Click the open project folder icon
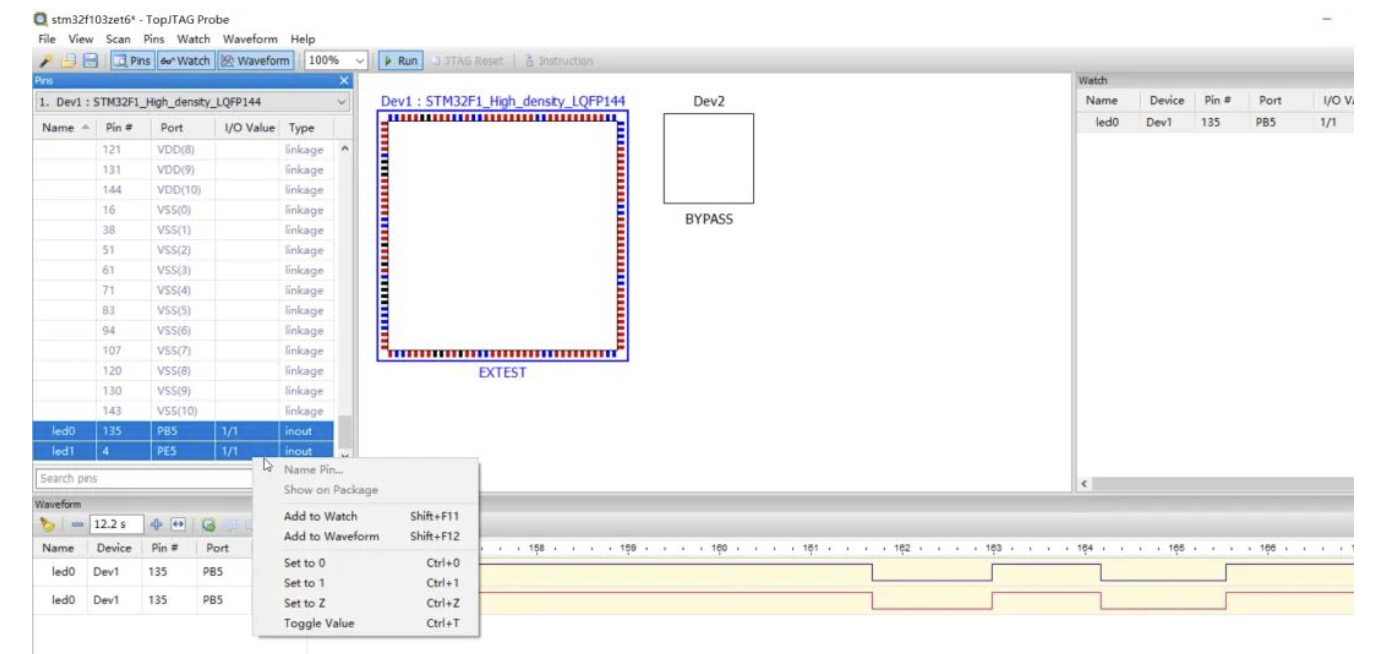1392x654 pixels. pos(70,61)
